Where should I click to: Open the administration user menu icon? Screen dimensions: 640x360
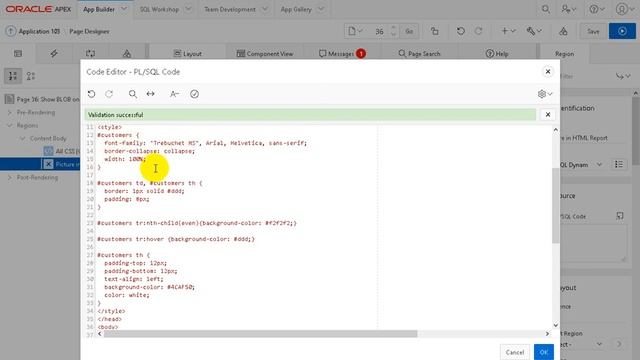pyautogui.click(x=568, y=9)
